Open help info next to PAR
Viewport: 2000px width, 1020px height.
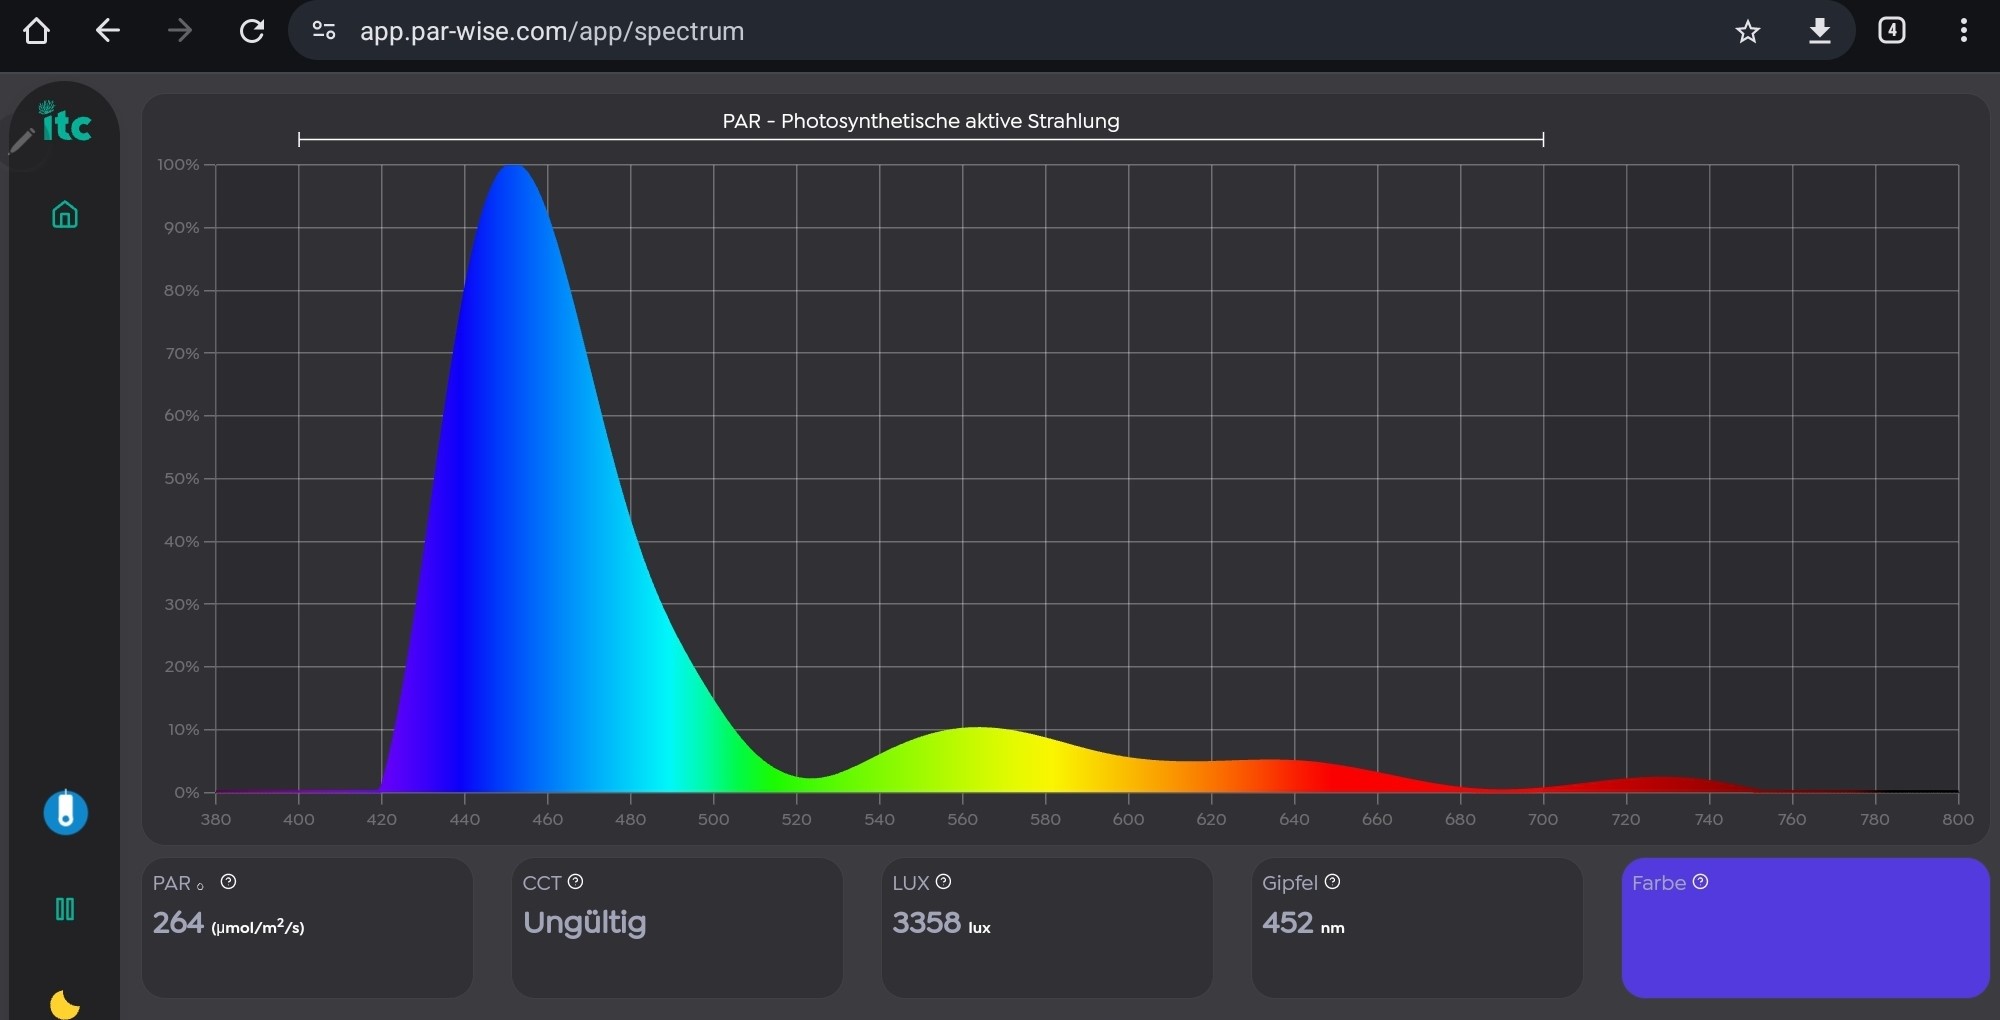(x=228, y=882)
